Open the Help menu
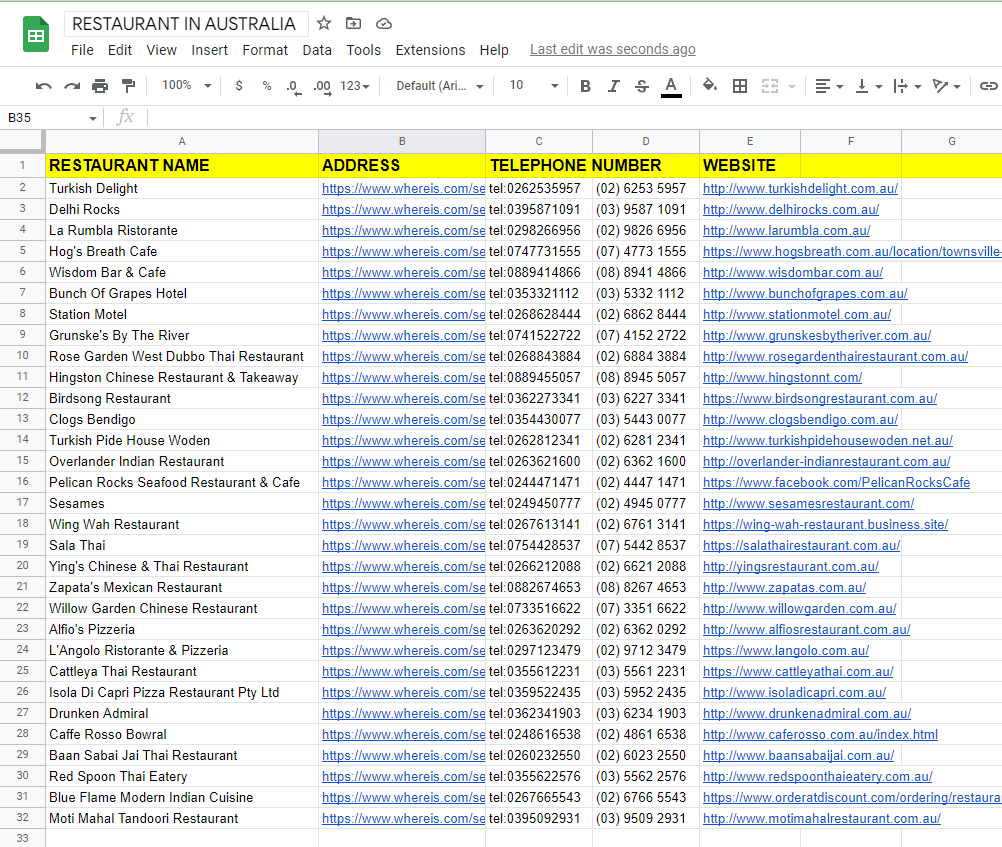Image resolution: width=1002 pixels, height=847 pixels. [x=494, y=50]
